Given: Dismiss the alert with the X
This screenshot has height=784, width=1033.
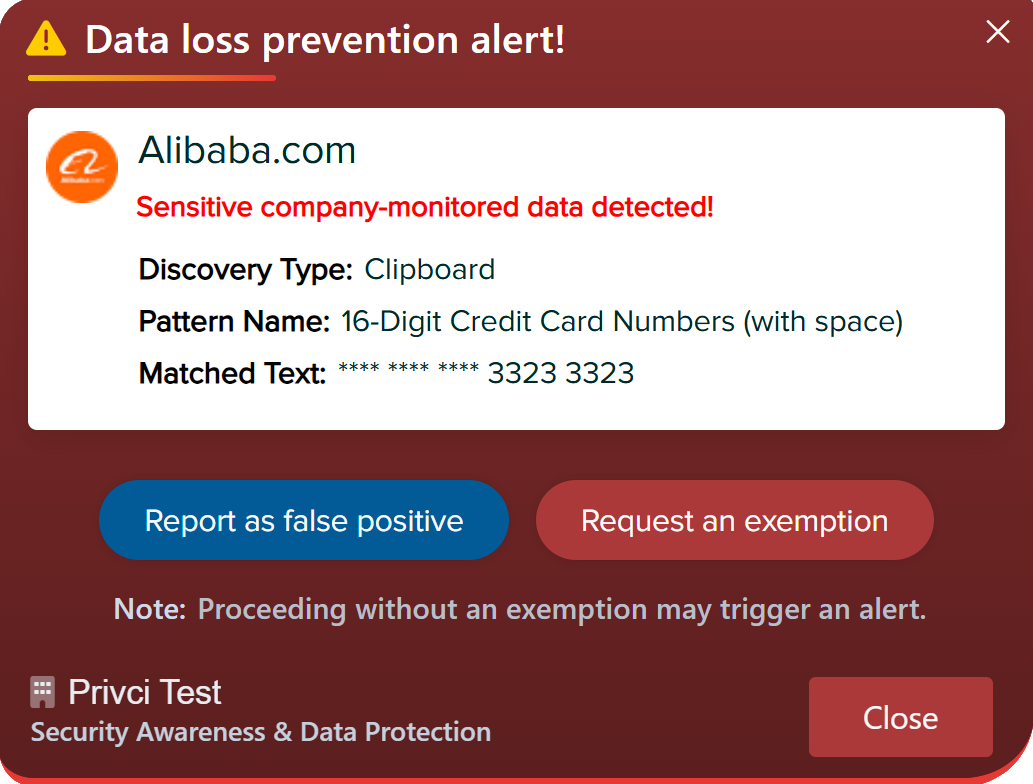Looking at the screenshot, I should coord(997,32).
